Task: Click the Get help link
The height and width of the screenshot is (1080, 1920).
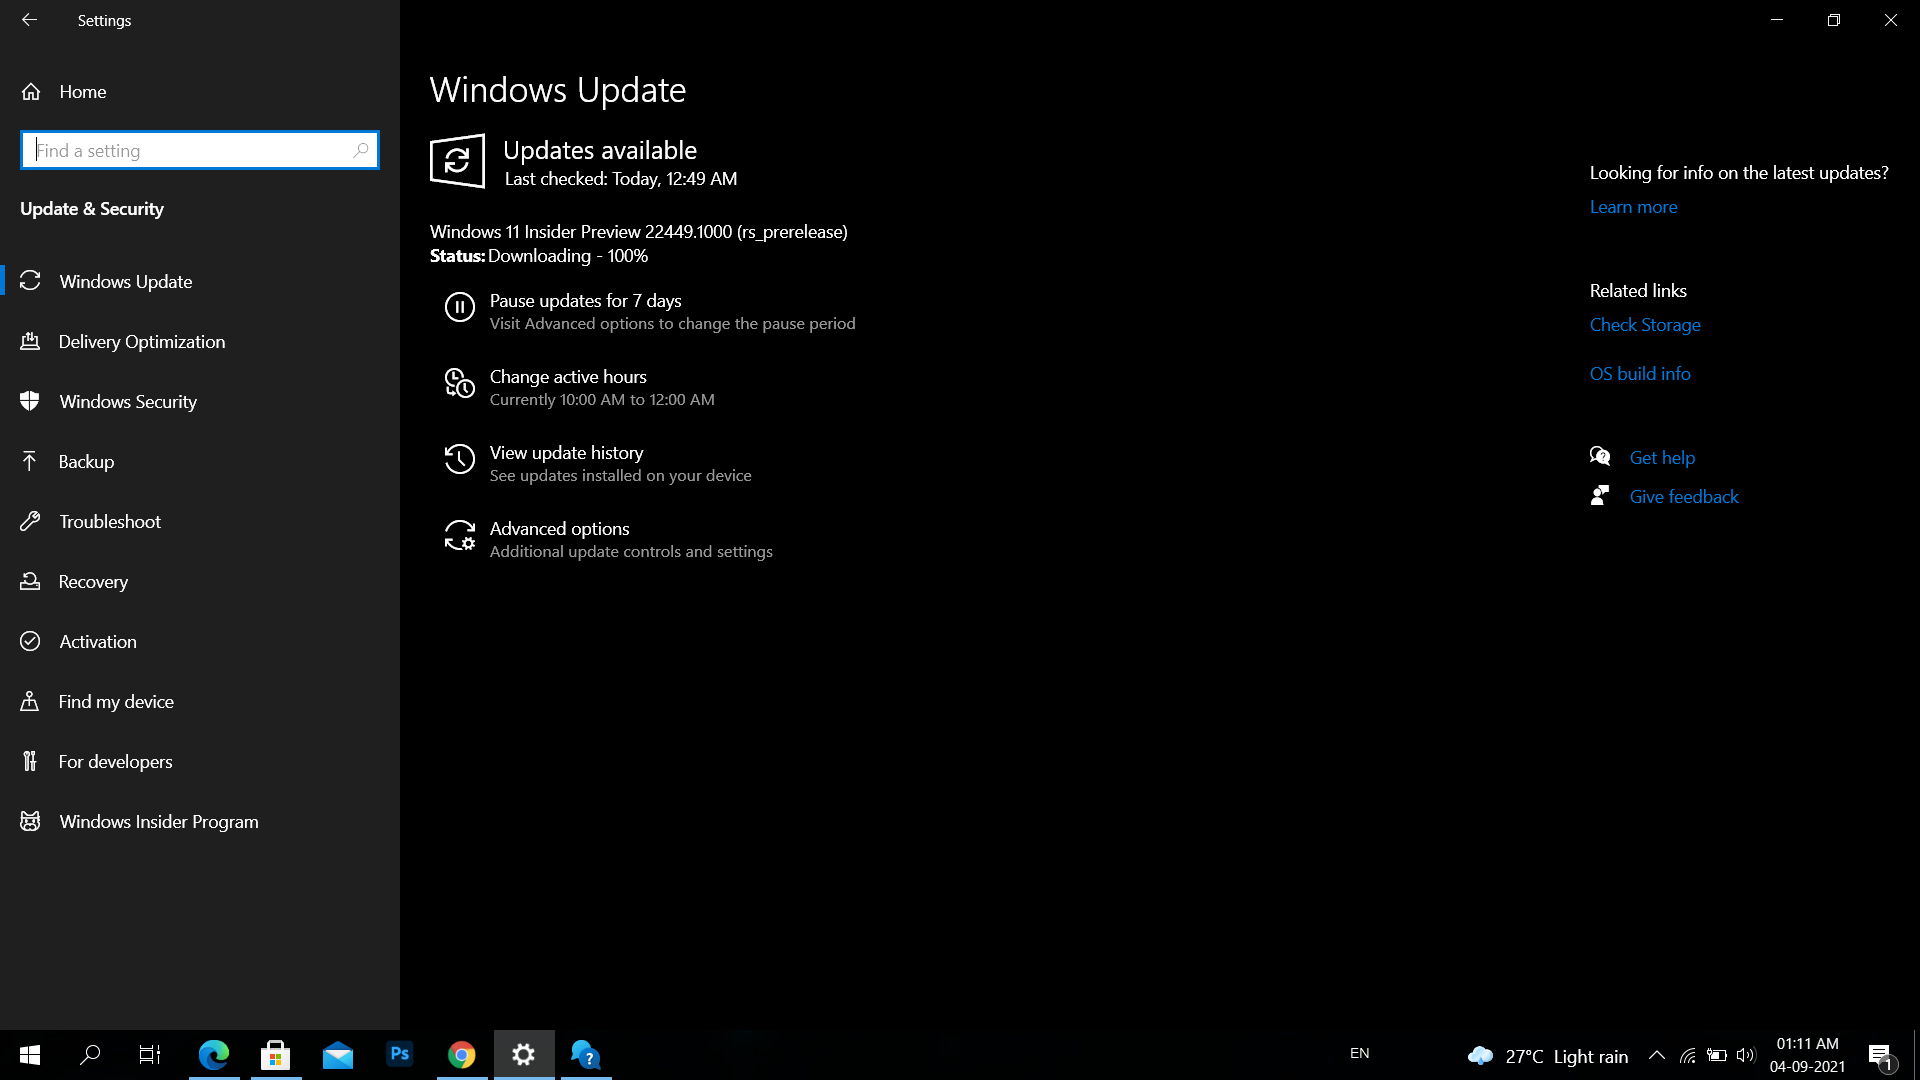Action: (1662, 458)
